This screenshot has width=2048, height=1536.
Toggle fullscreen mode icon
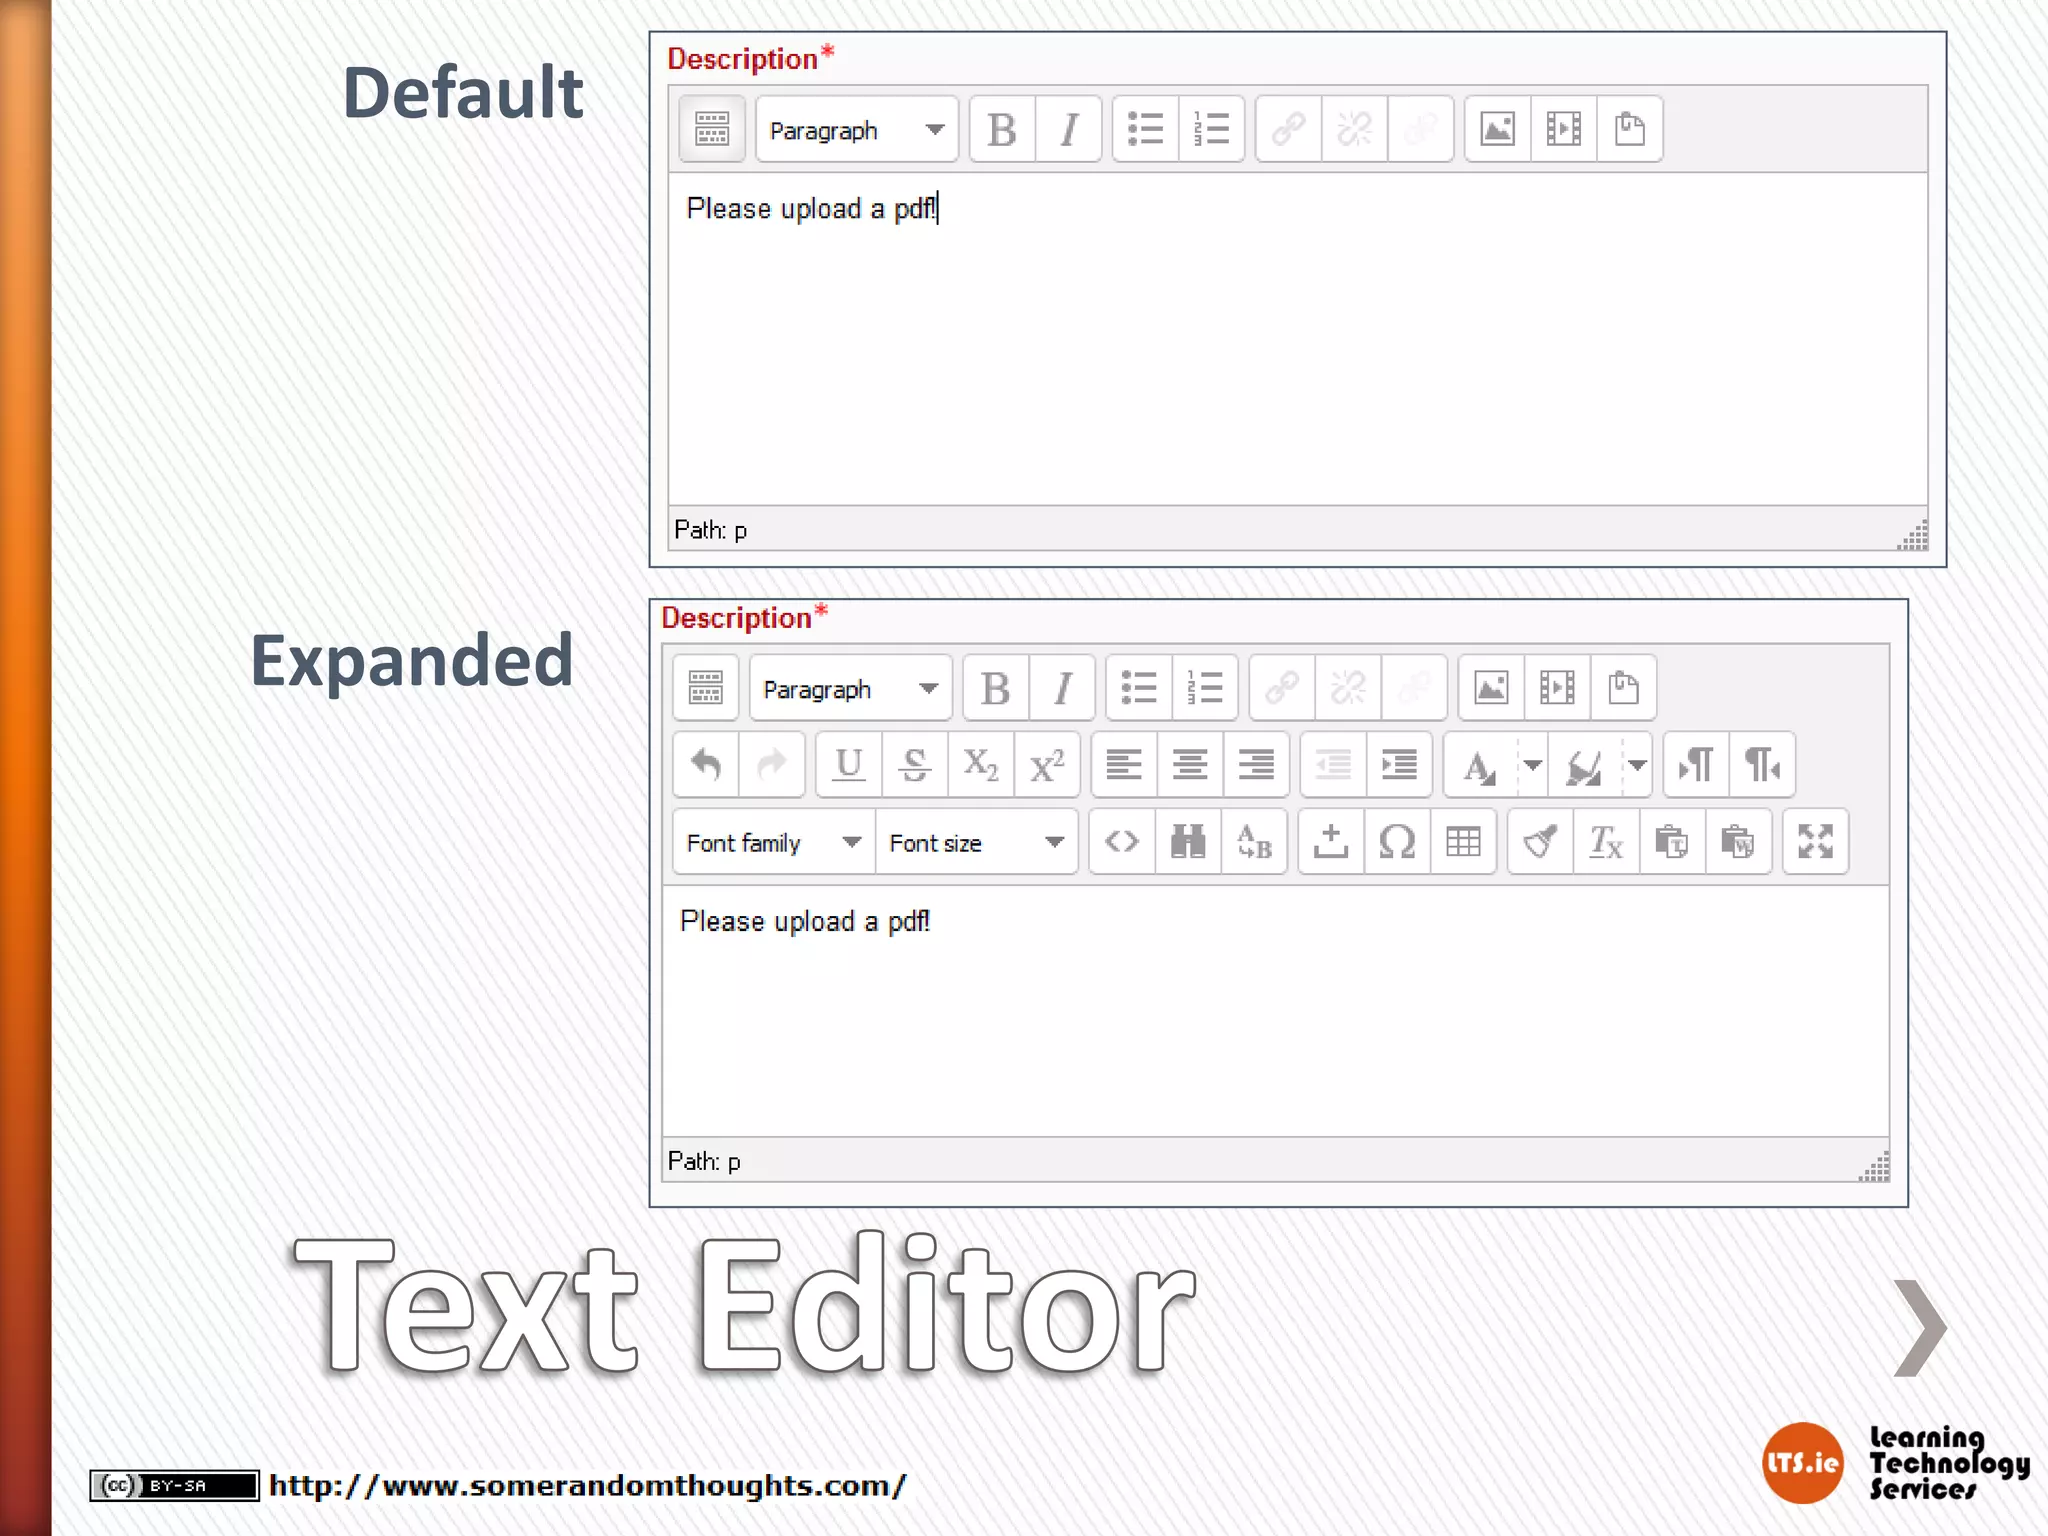1815,842
